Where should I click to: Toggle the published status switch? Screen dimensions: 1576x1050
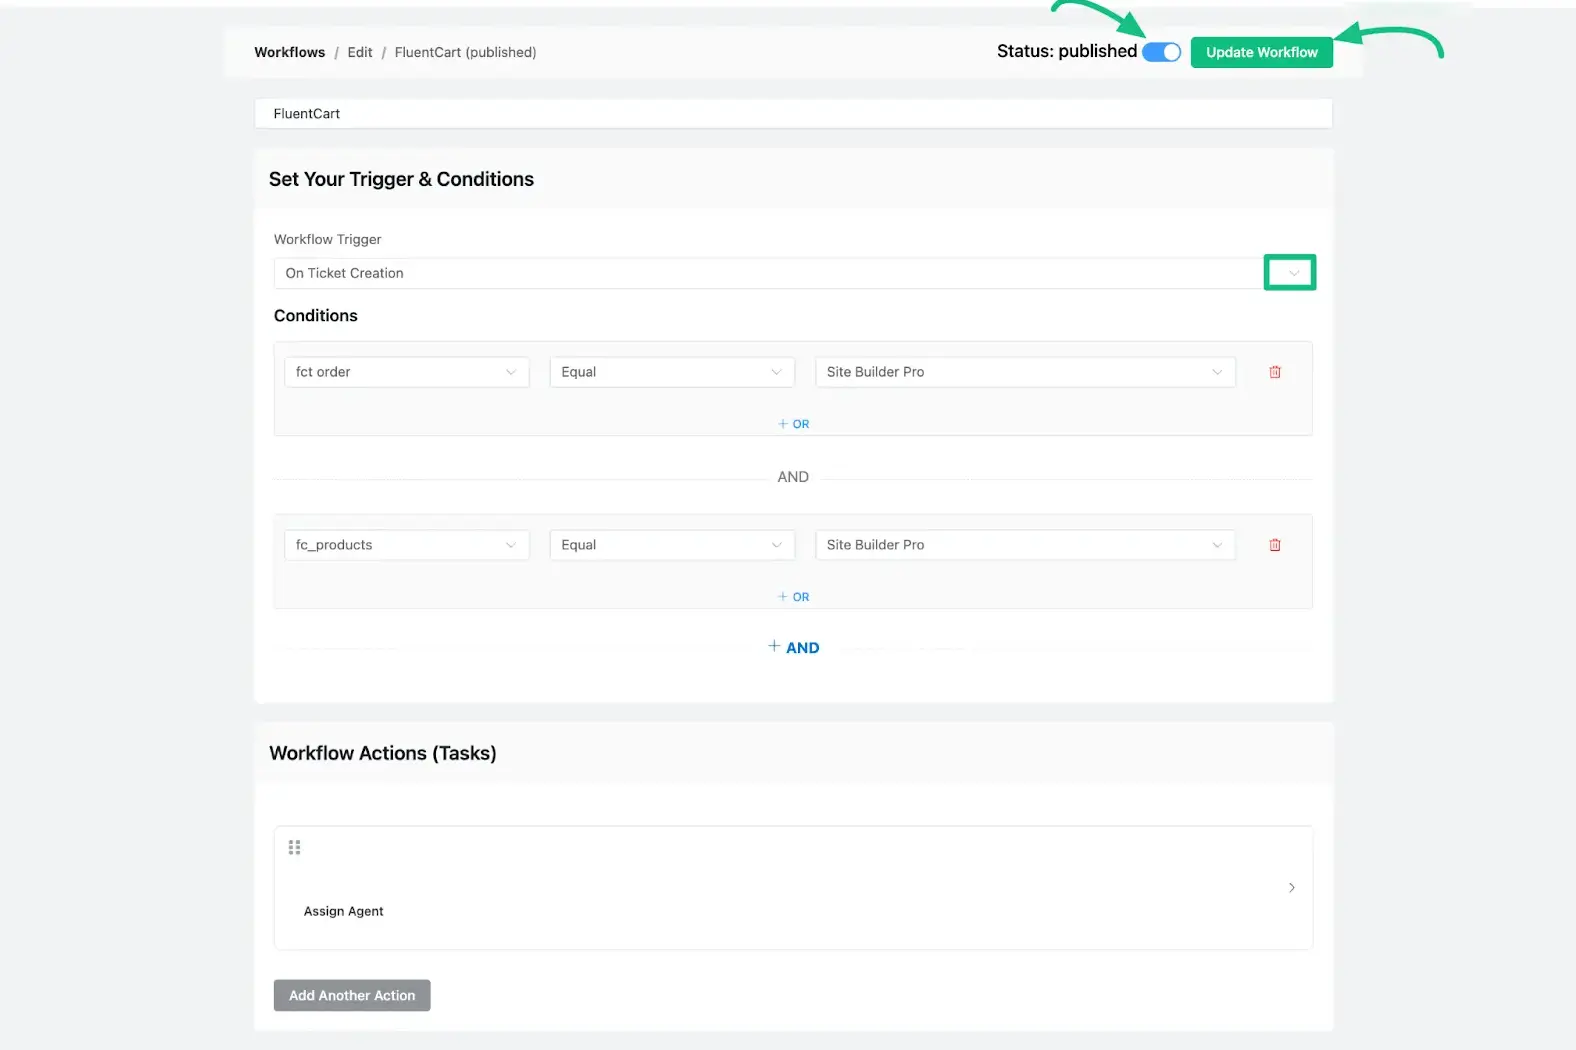tap(1161, 52)
